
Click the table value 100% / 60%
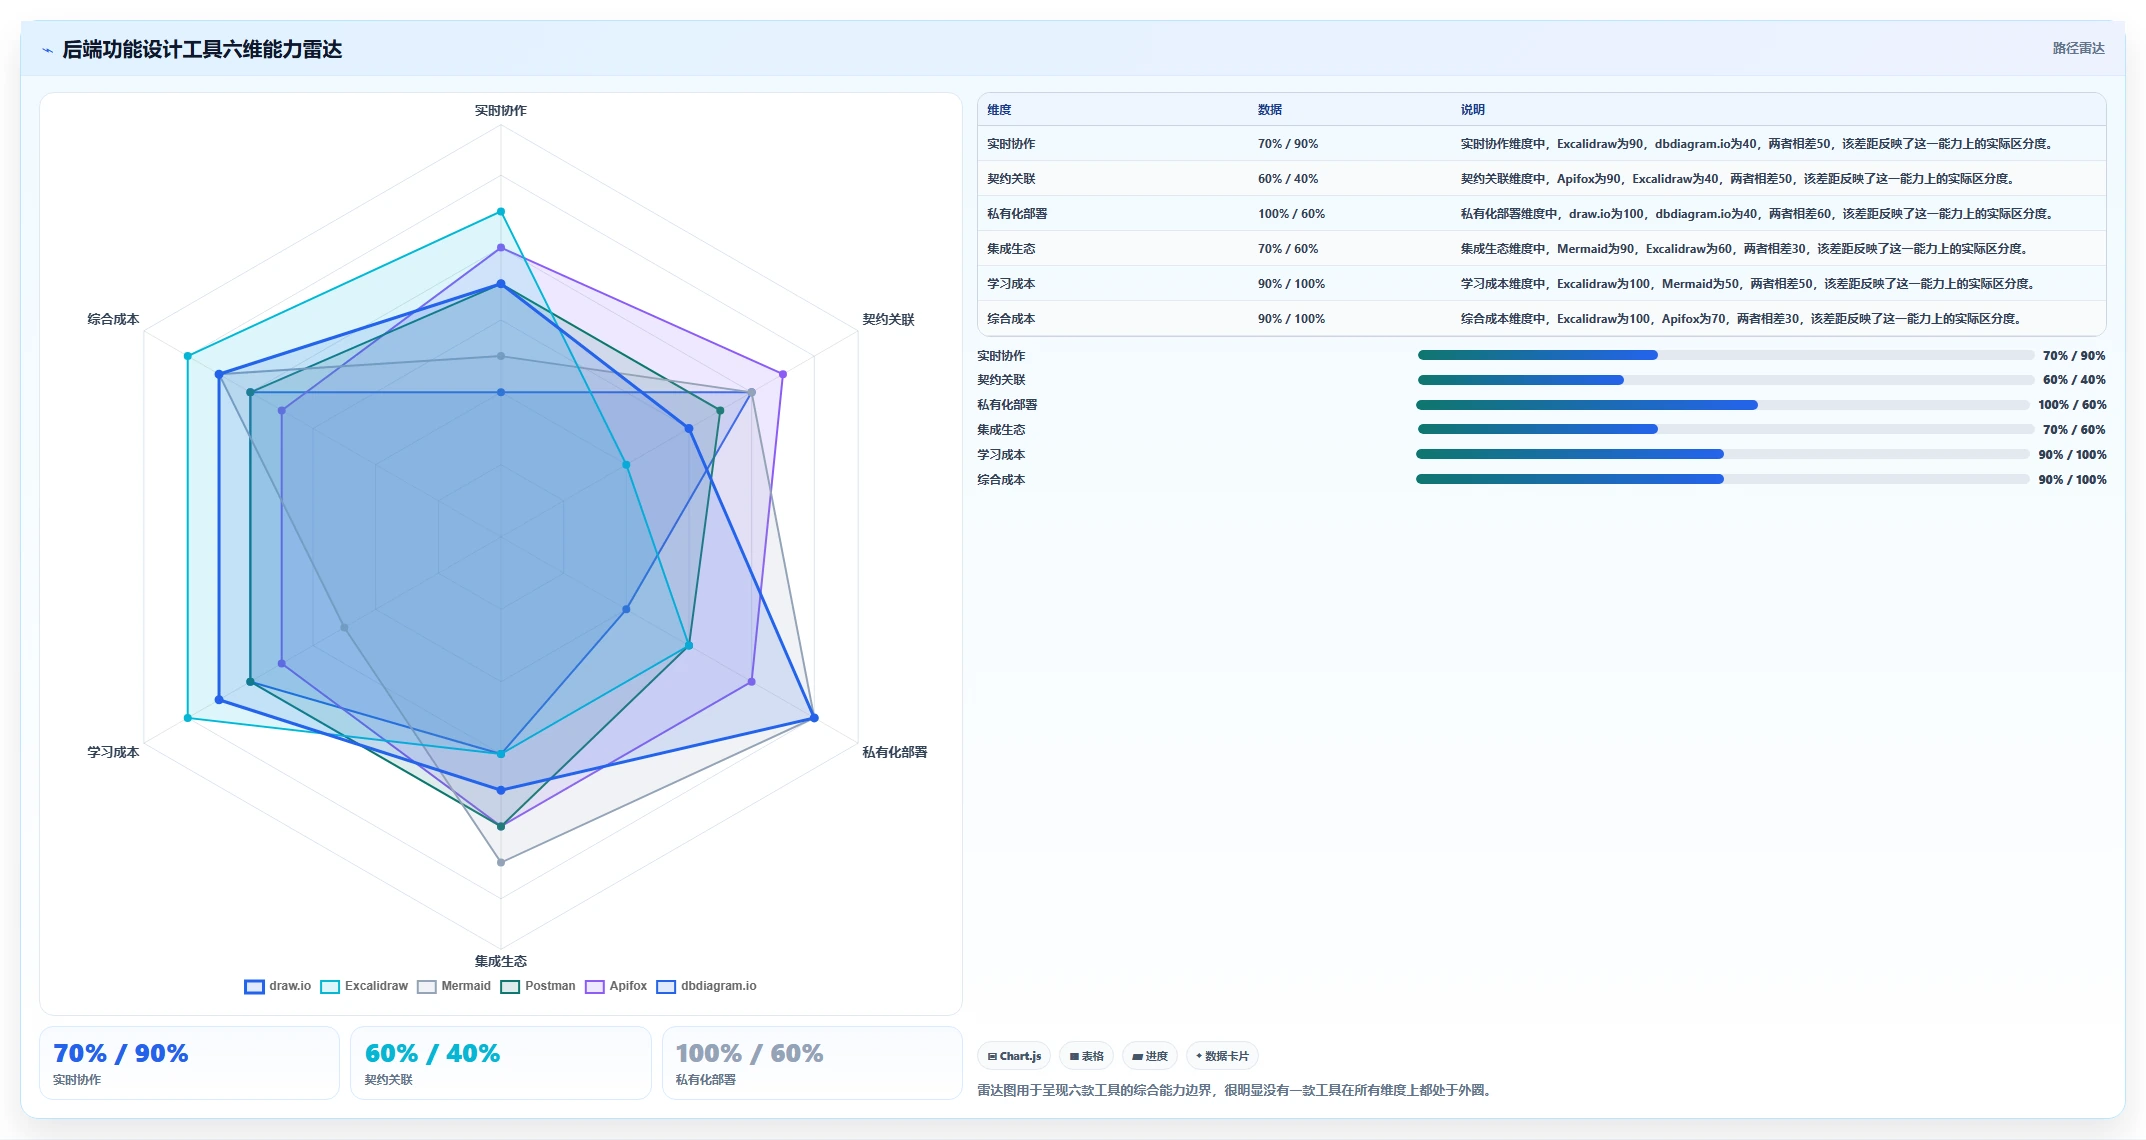click(x=1291, y=214)
